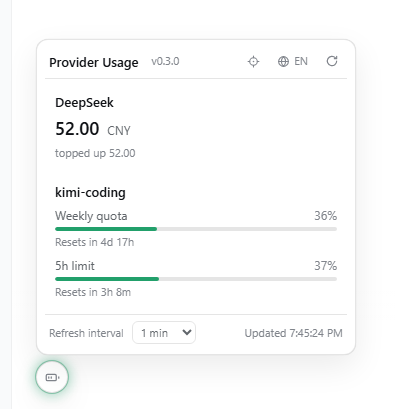This screenshot has width=395, height=409.
Task: Click the 'Updated 7:45:24 PM' timestamp
Action: tap(294, 333)
